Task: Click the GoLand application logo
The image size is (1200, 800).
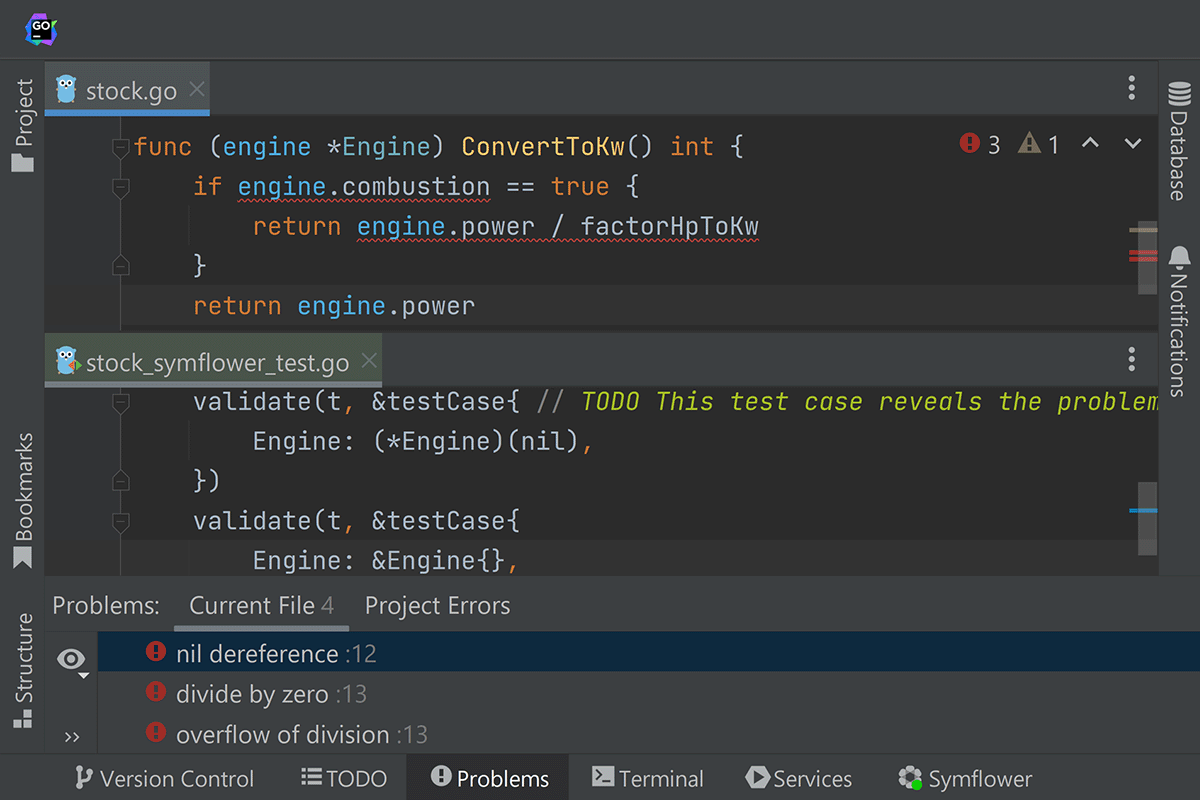Action: [x=40, y=29]
